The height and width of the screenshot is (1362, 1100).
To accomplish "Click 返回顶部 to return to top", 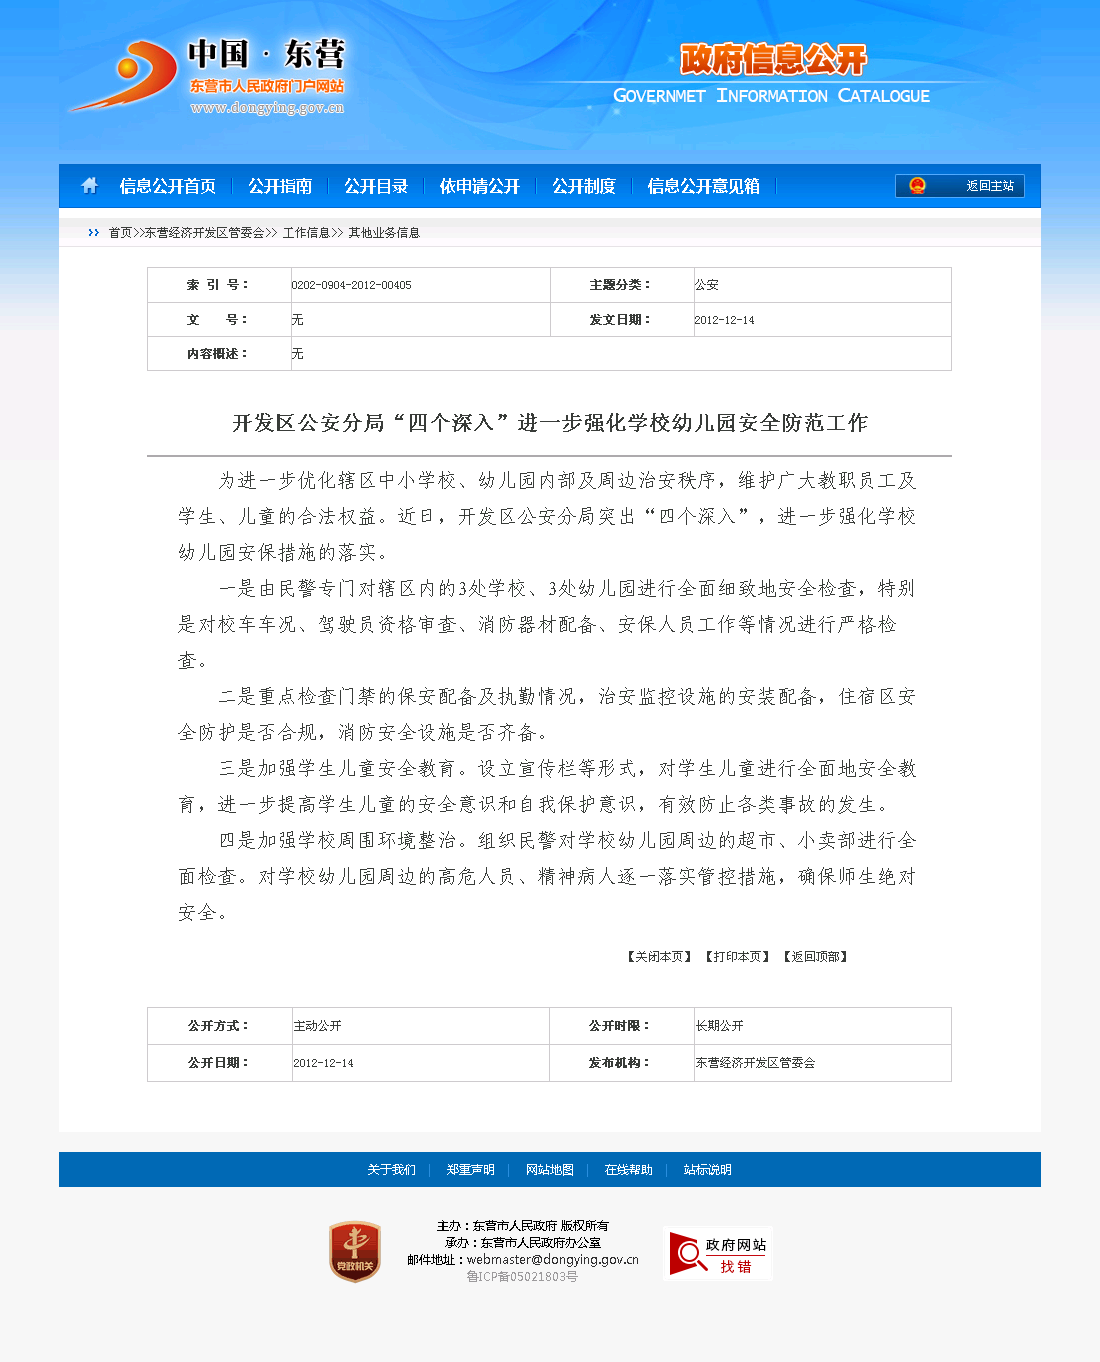I will [x=815, y=957].
